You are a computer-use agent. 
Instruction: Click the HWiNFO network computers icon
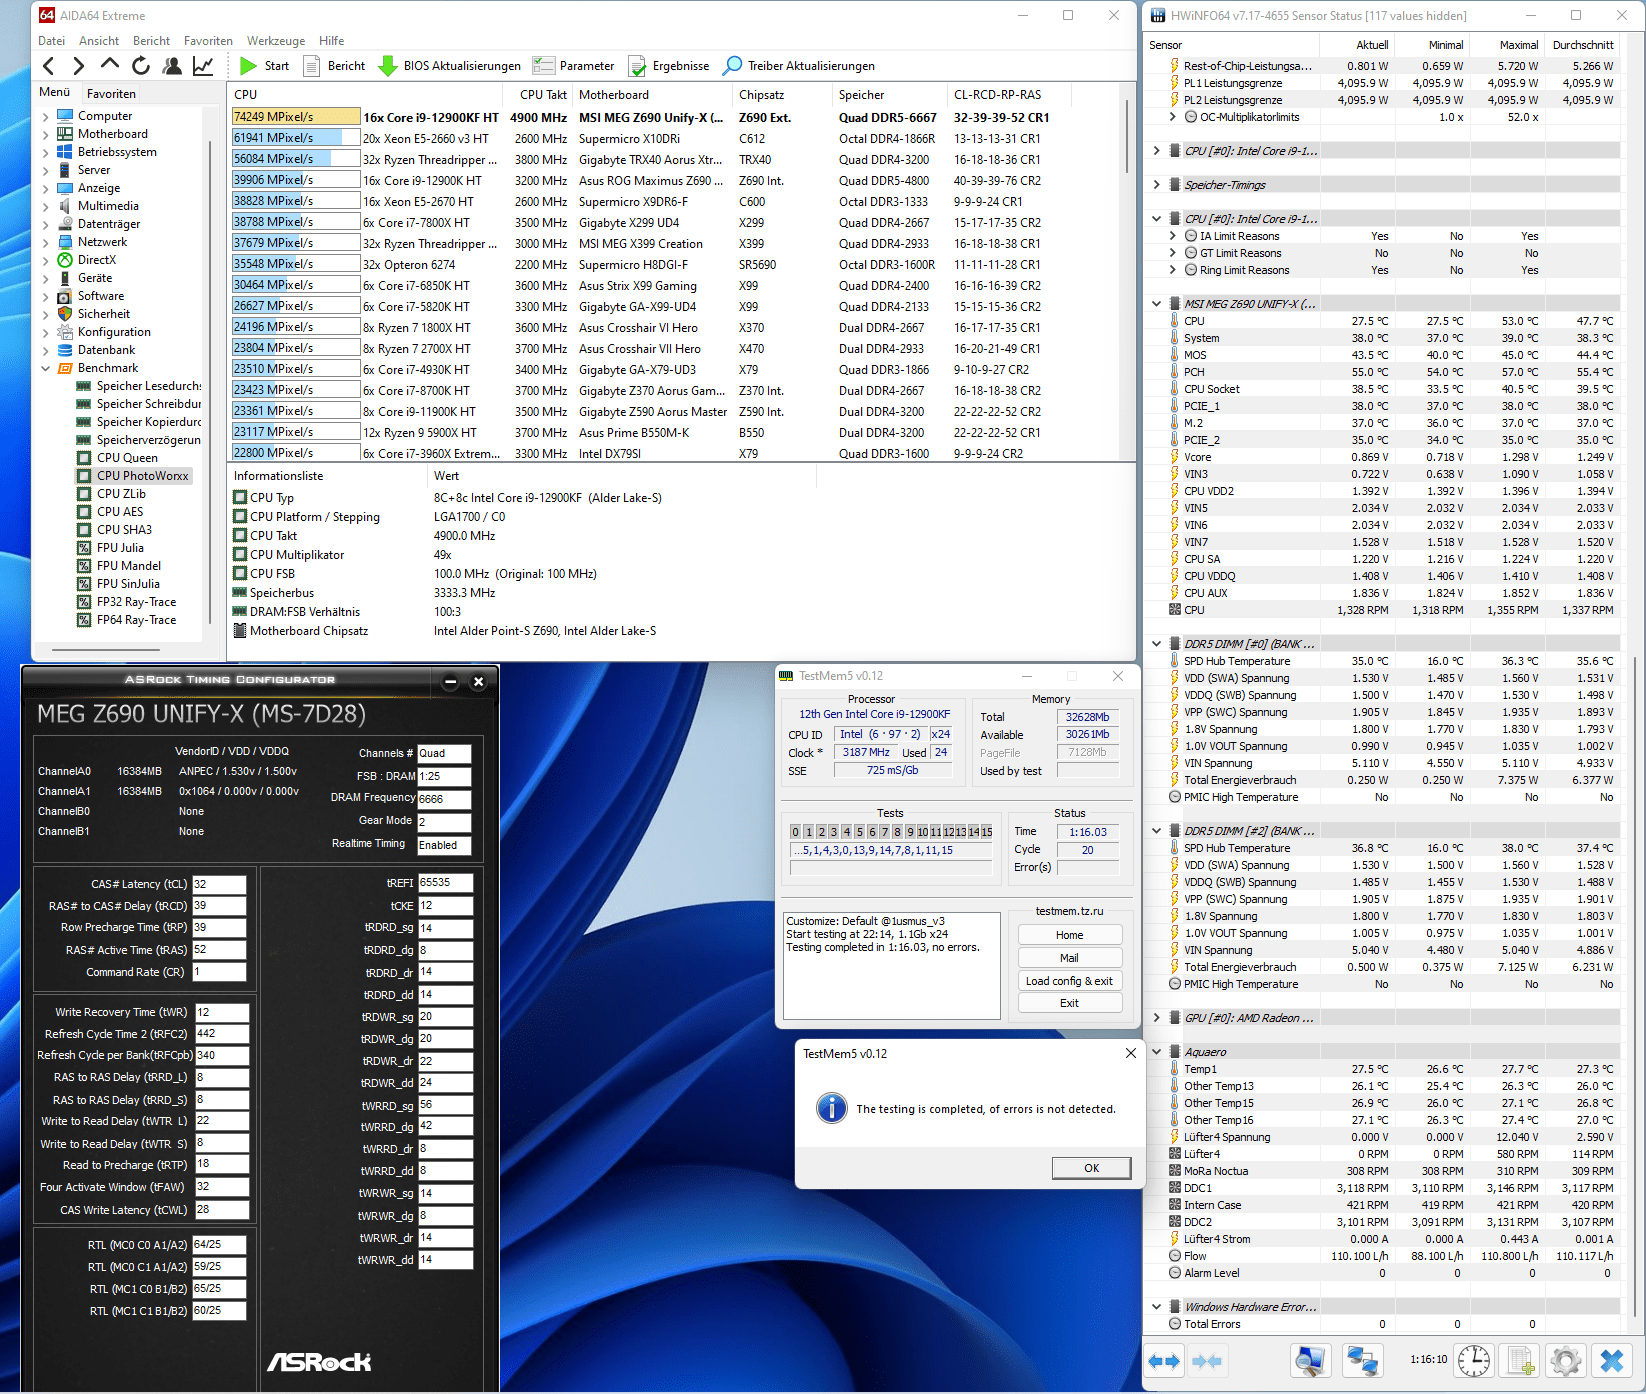tap(1362, 1360)
